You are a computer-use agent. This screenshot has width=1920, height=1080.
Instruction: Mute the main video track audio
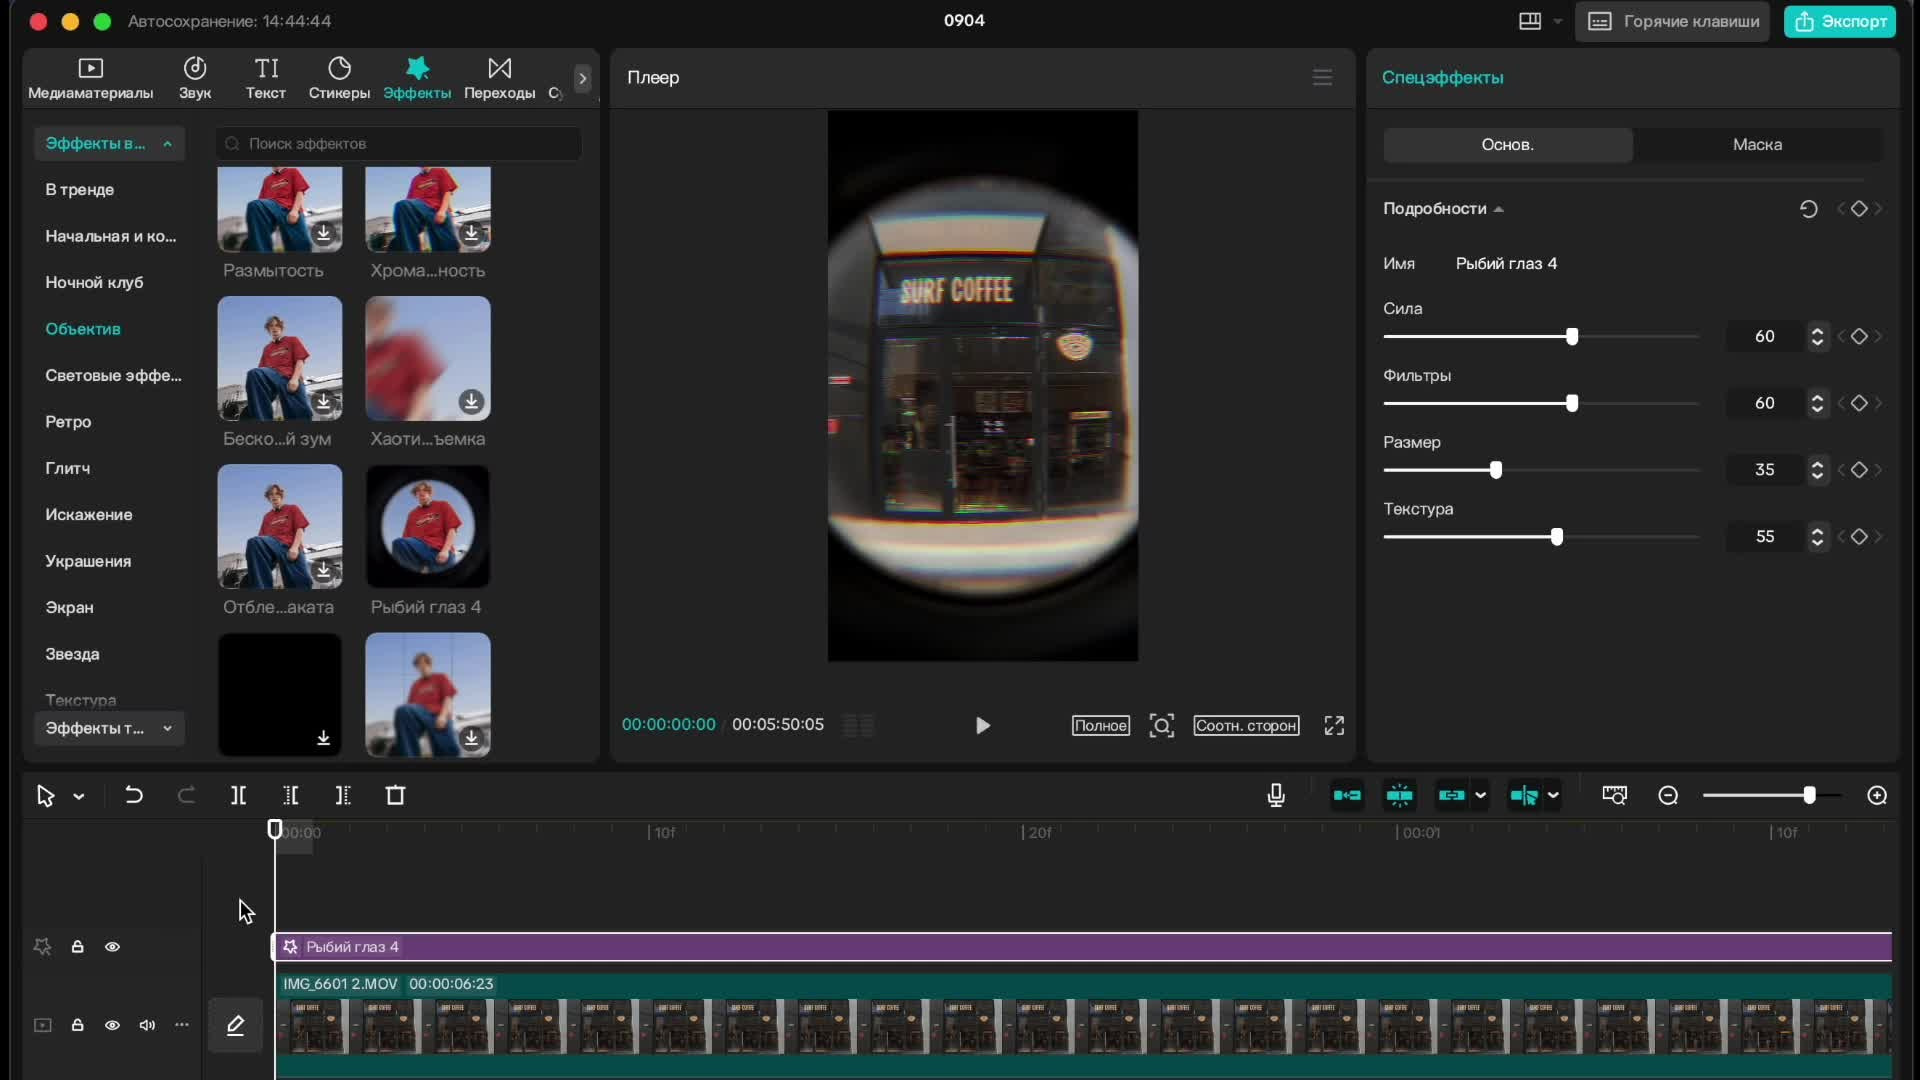coord(147,1024)
